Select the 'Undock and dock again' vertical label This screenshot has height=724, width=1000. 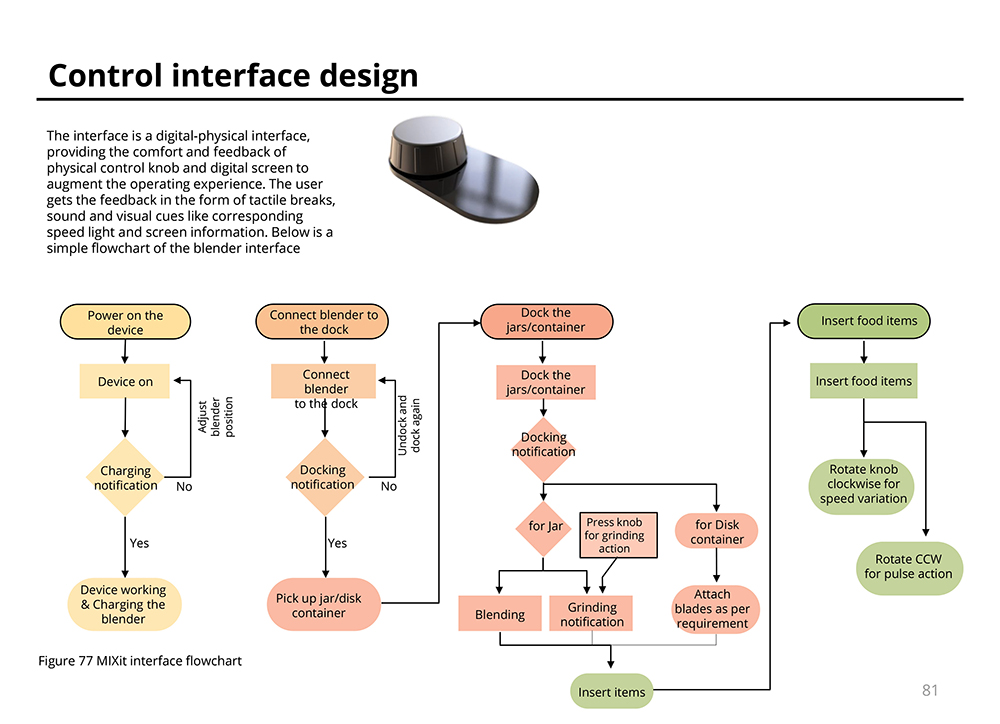click(409, 425)
